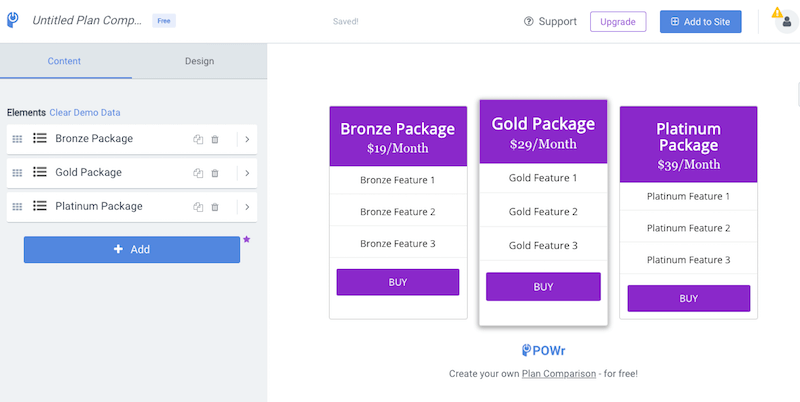Add a new plan element
This screenshot has width=800, height=402.
click(x=132, y=249)
